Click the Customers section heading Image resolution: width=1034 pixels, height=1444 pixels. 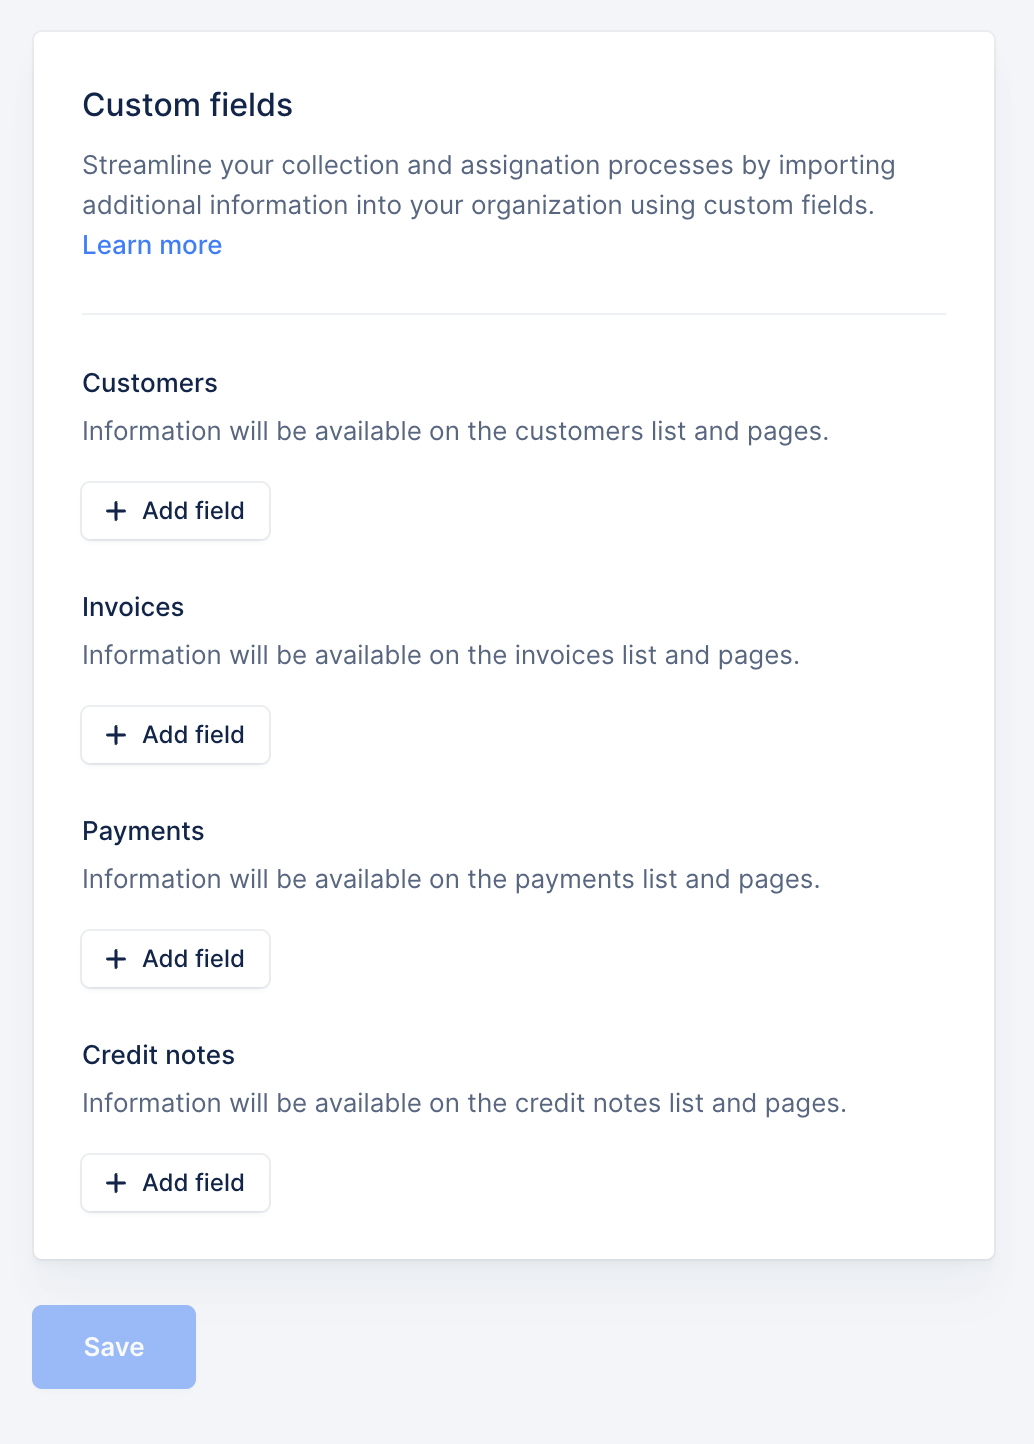[150, 383]
